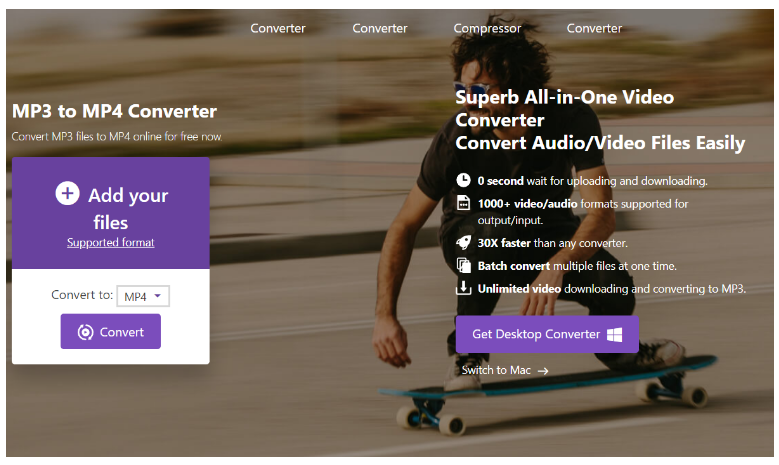Open the Supported format link
The image size is (779, 465).
tap(111, 242)
